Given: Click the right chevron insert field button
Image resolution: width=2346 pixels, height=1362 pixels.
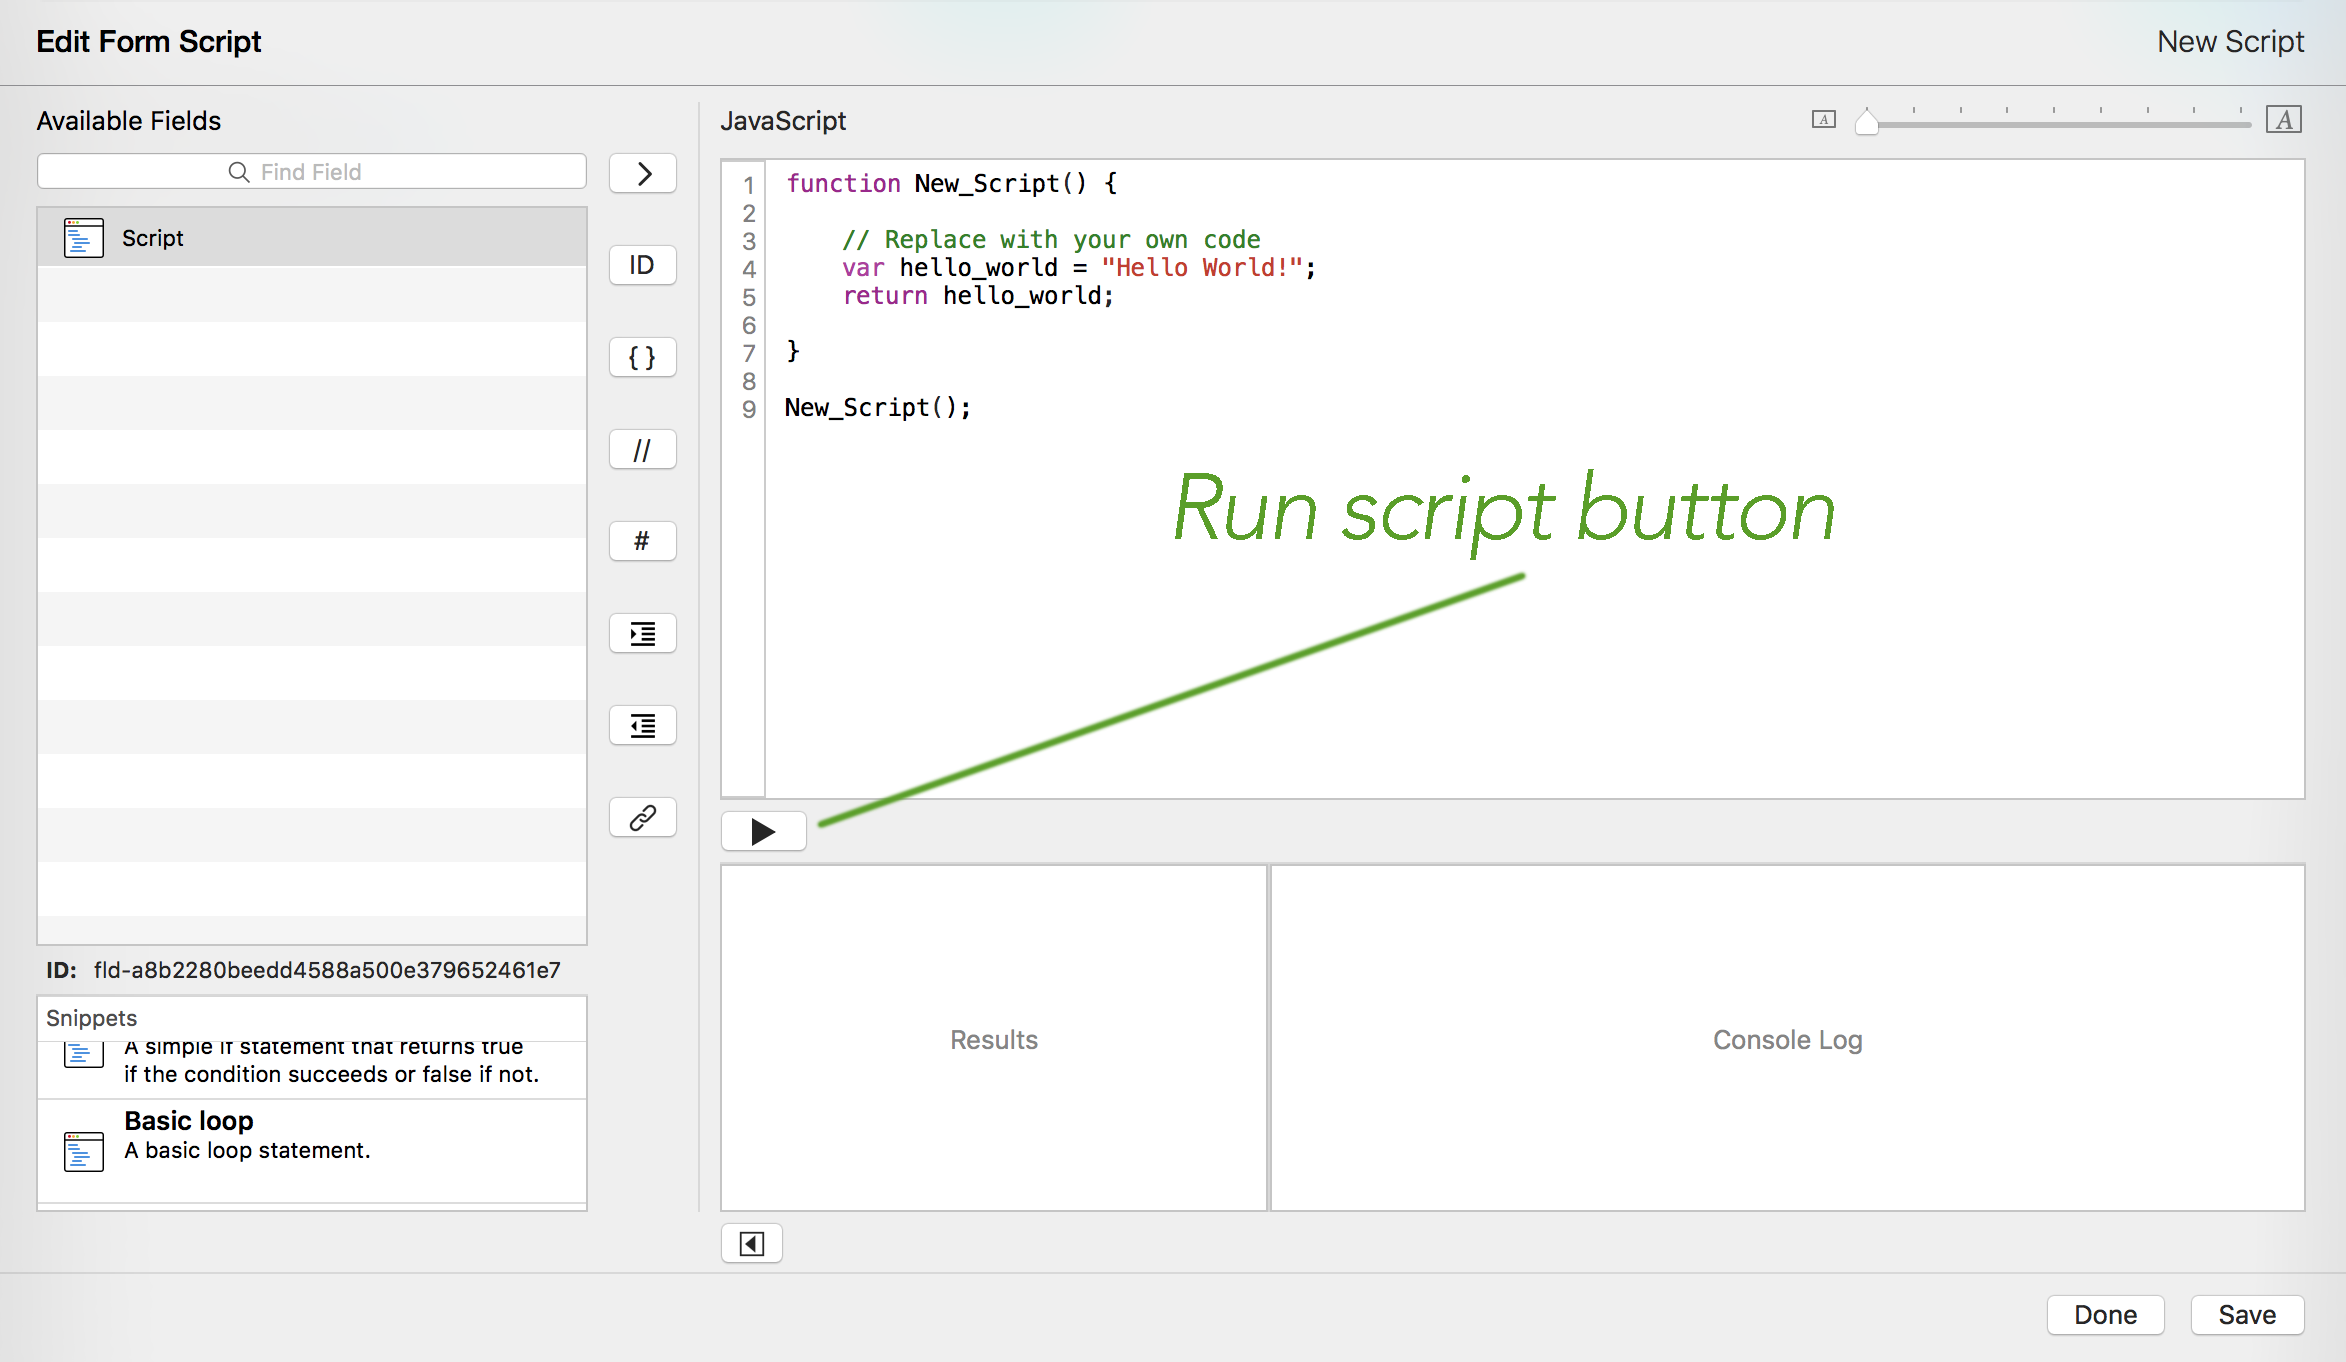Looking at the screenshot, I should point(642,174).
